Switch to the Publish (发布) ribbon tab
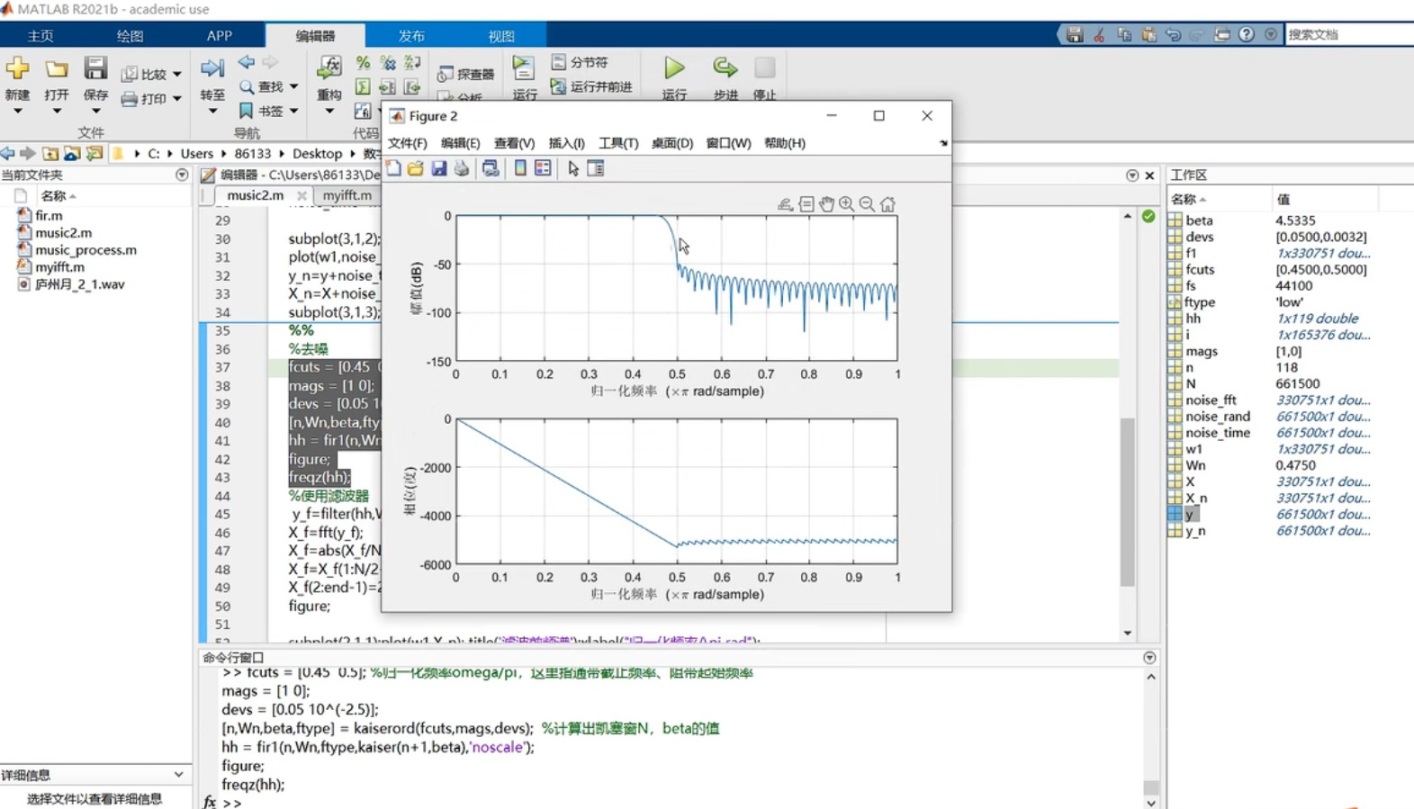Image resolution: width=1414 pixels, height=809 pixels. (411, 36)
